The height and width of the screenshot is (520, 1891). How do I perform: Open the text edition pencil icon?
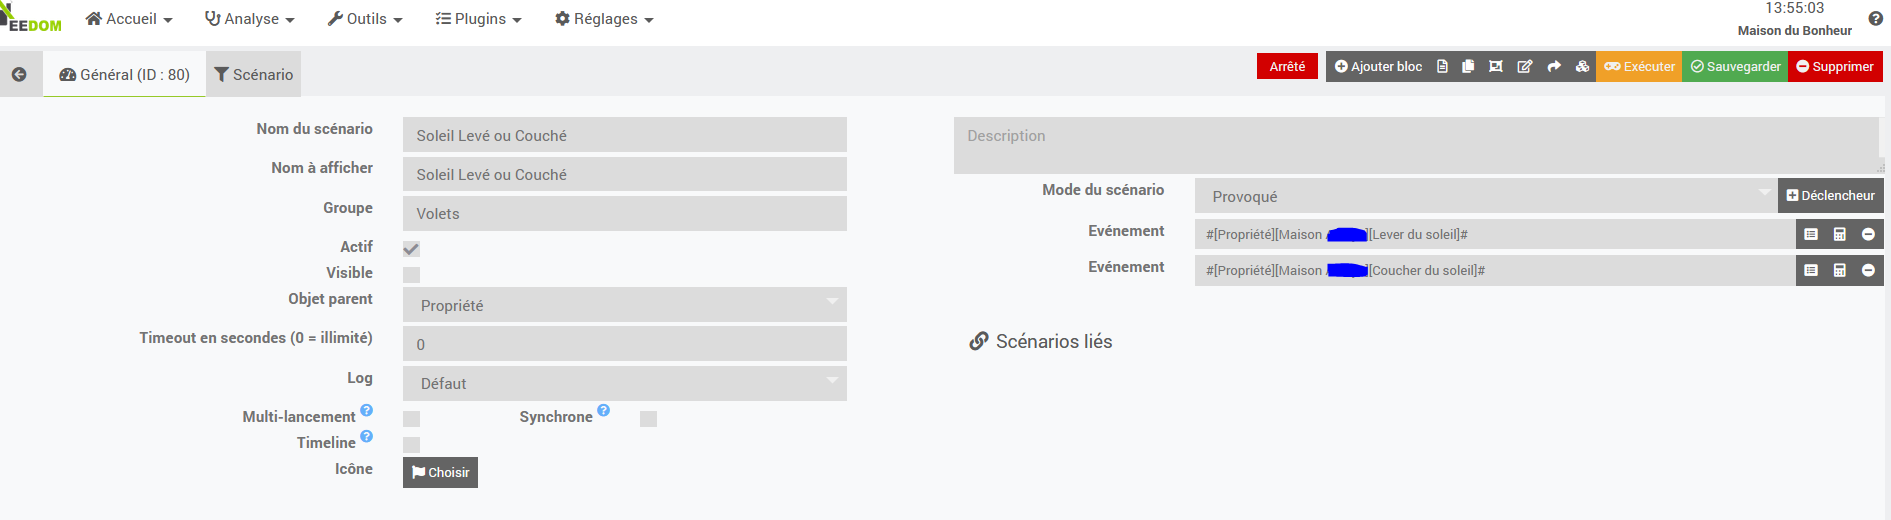coord(1525,67)
